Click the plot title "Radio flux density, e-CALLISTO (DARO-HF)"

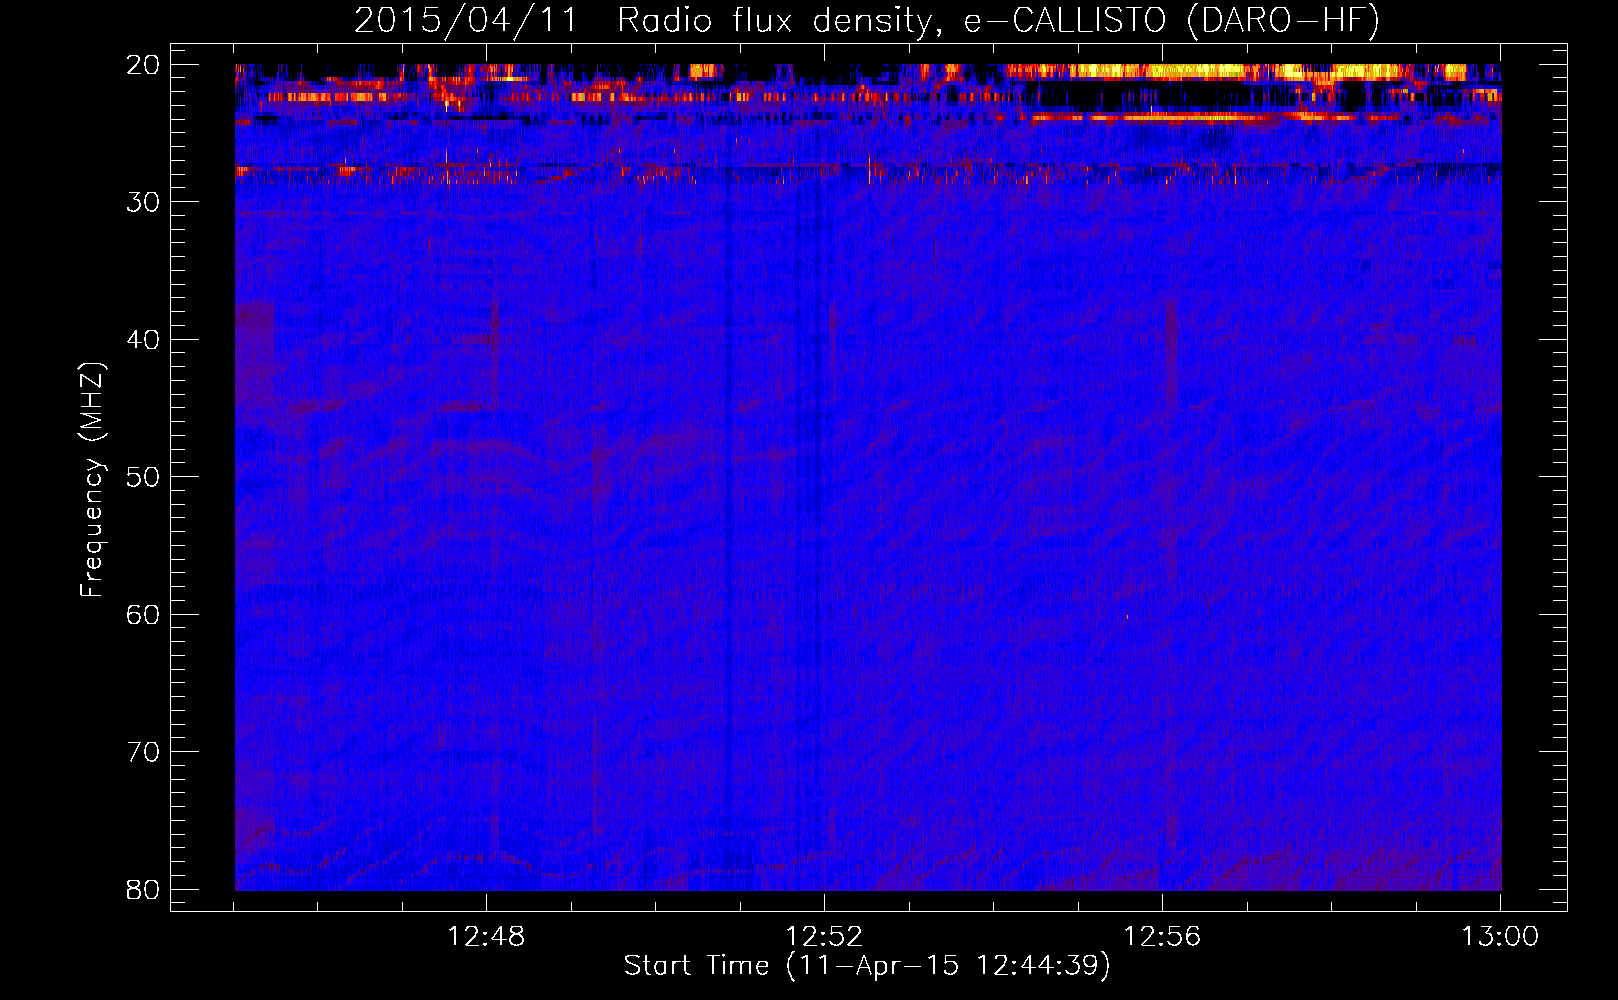998,21
